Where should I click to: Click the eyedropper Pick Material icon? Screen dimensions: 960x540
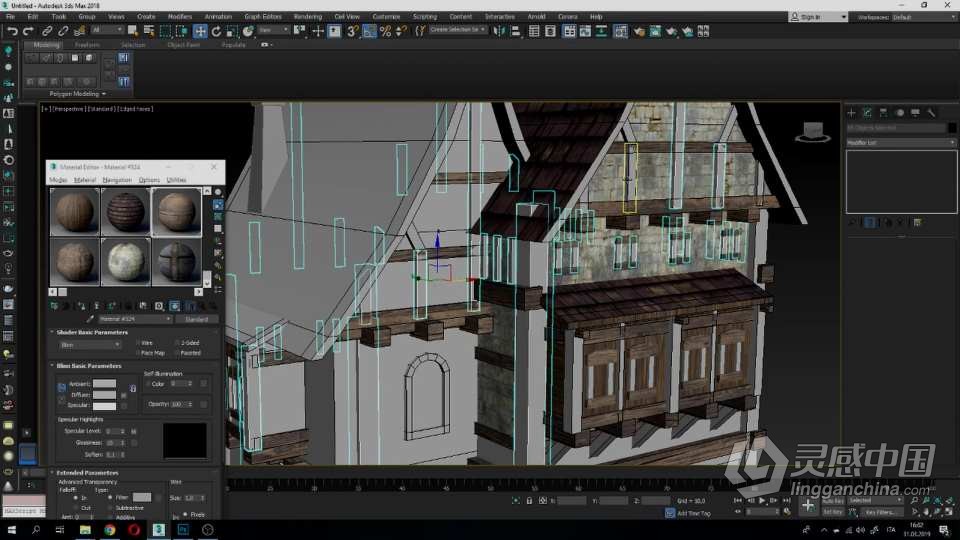90,319
